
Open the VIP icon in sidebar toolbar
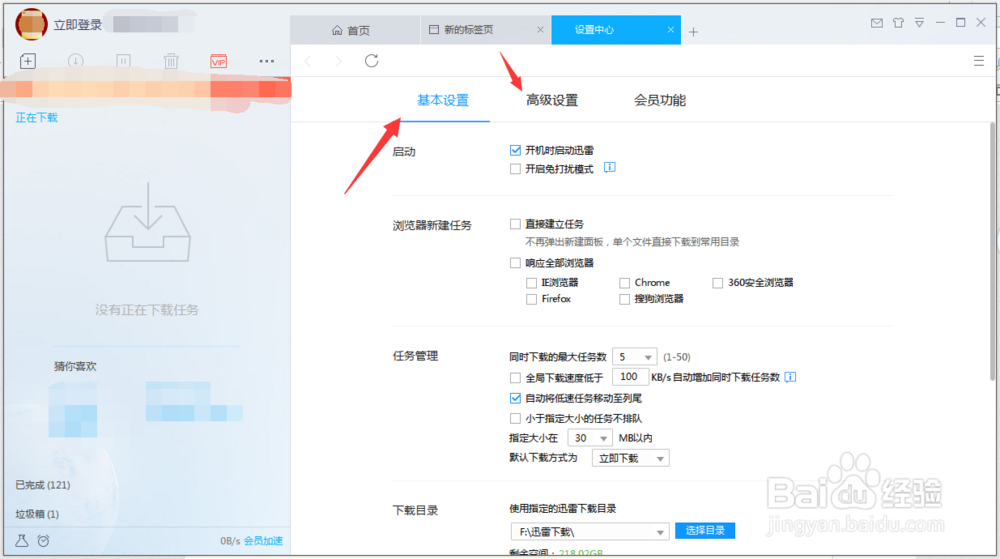pos(218,61)
